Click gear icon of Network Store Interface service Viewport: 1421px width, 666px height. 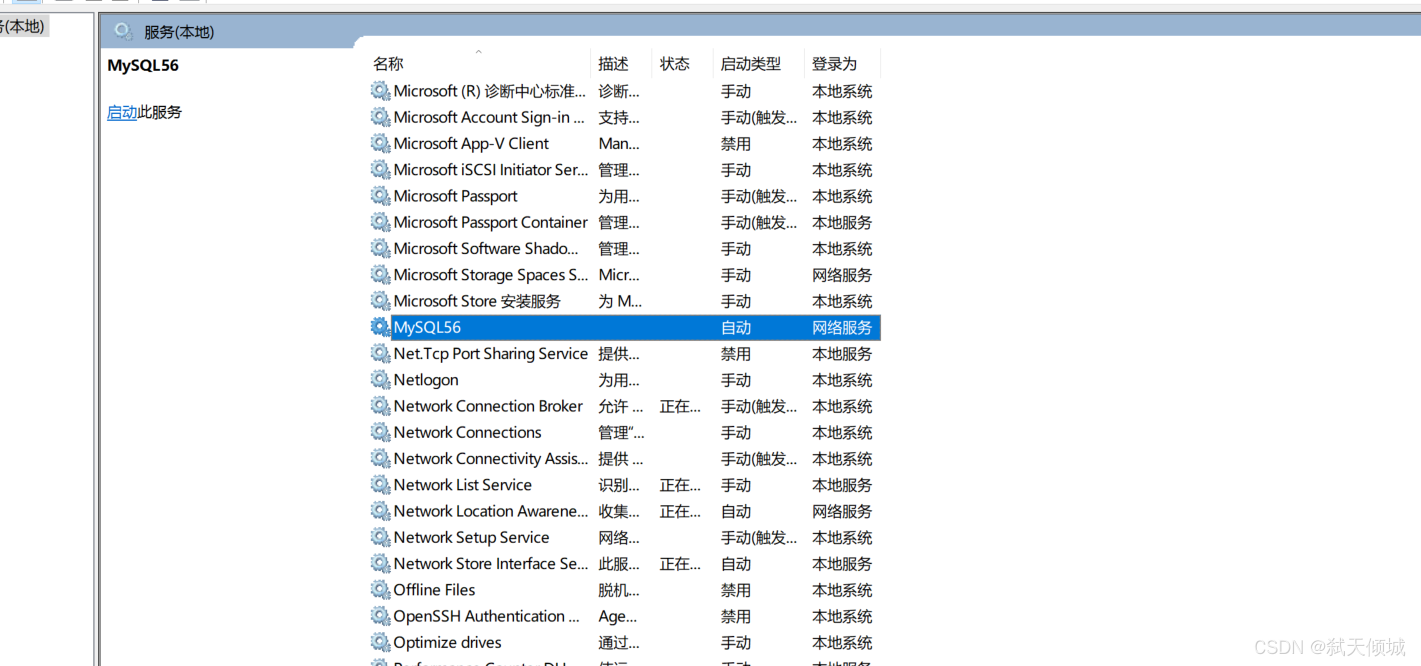coord(380,564)
